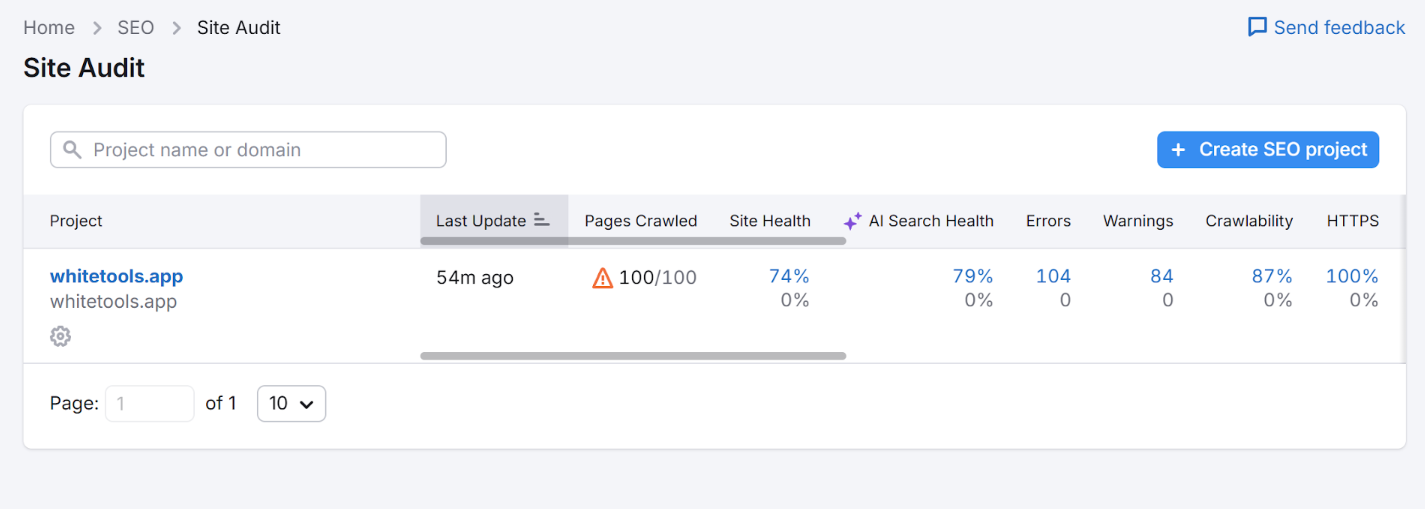
Task: Go to Home in the breadcrumb
Action: pyautogui.click(x=49, y=28)
